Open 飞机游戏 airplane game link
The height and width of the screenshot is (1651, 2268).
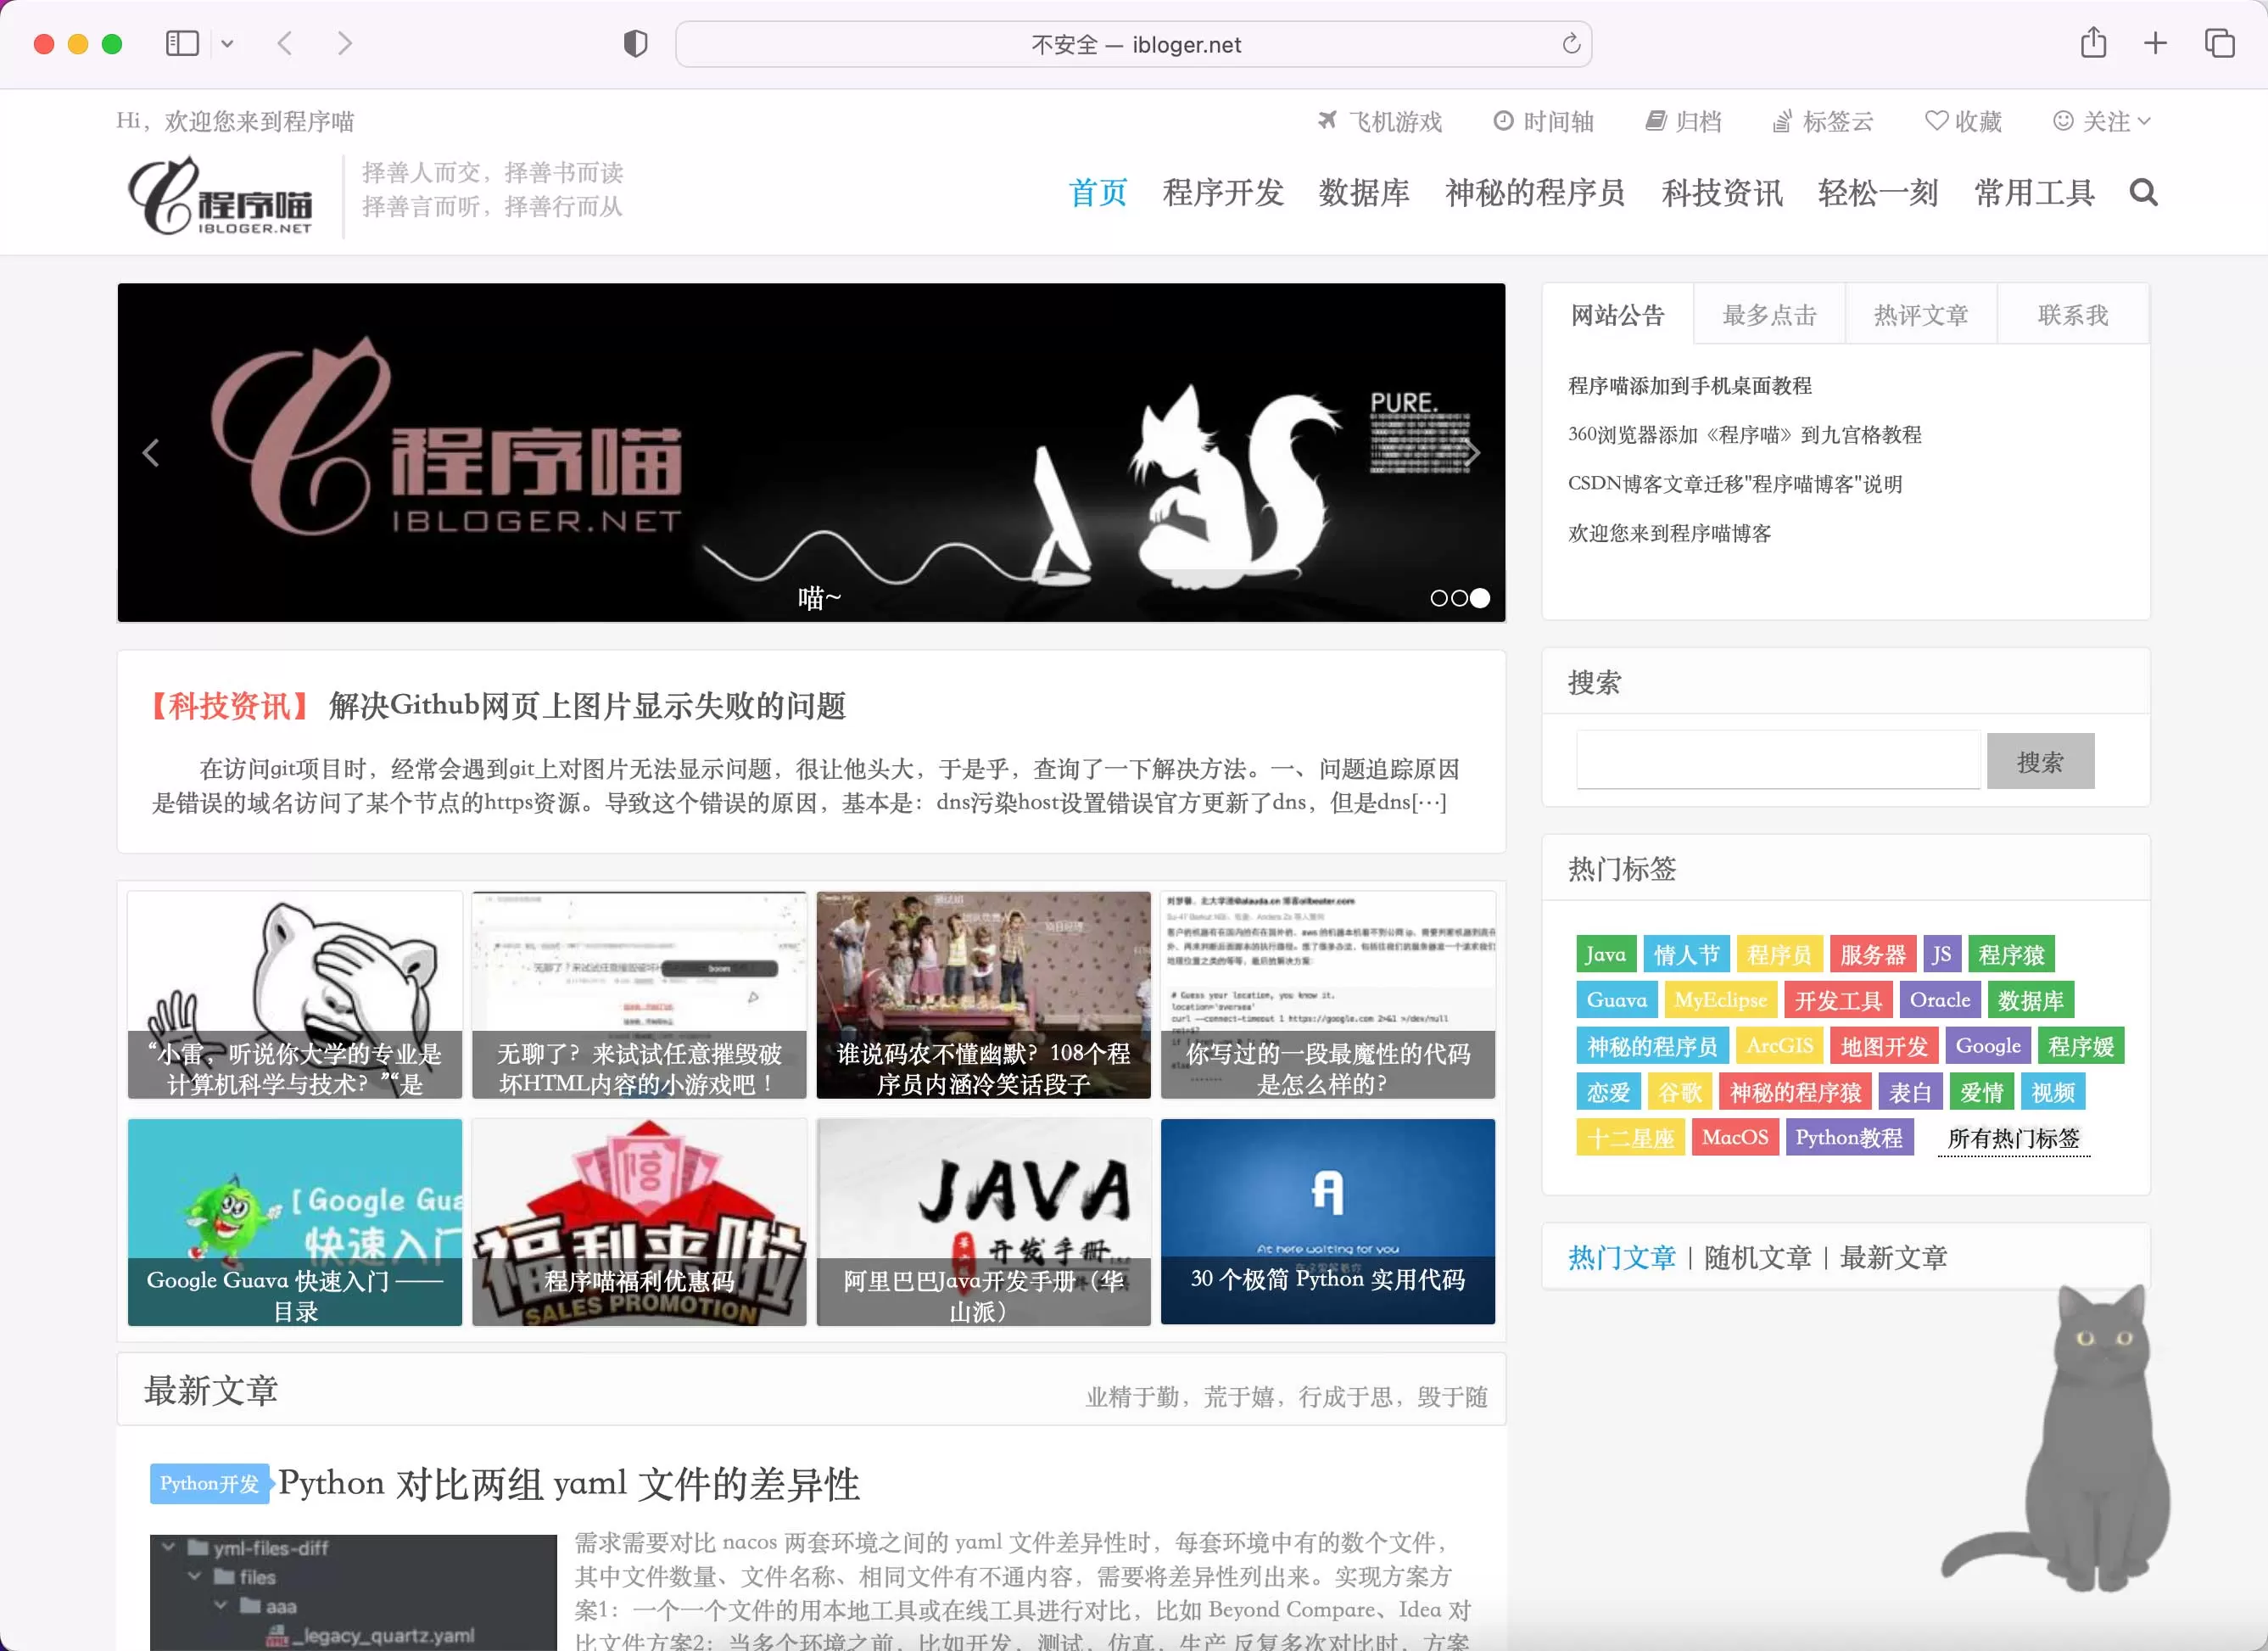point(1379,121)
